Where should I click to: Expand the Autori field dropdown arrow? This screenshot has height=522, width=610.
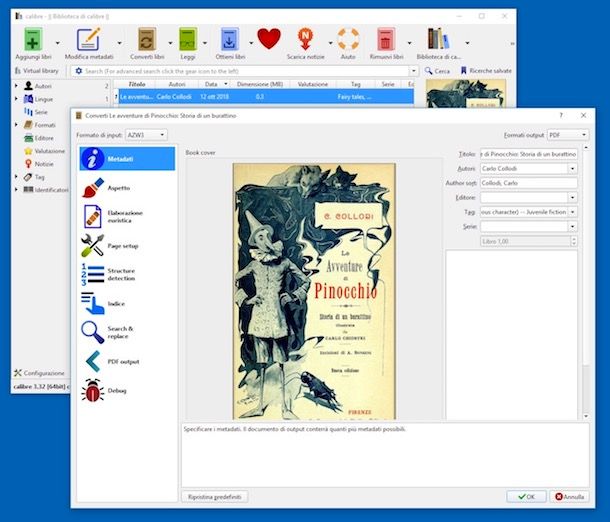(572, 169)
